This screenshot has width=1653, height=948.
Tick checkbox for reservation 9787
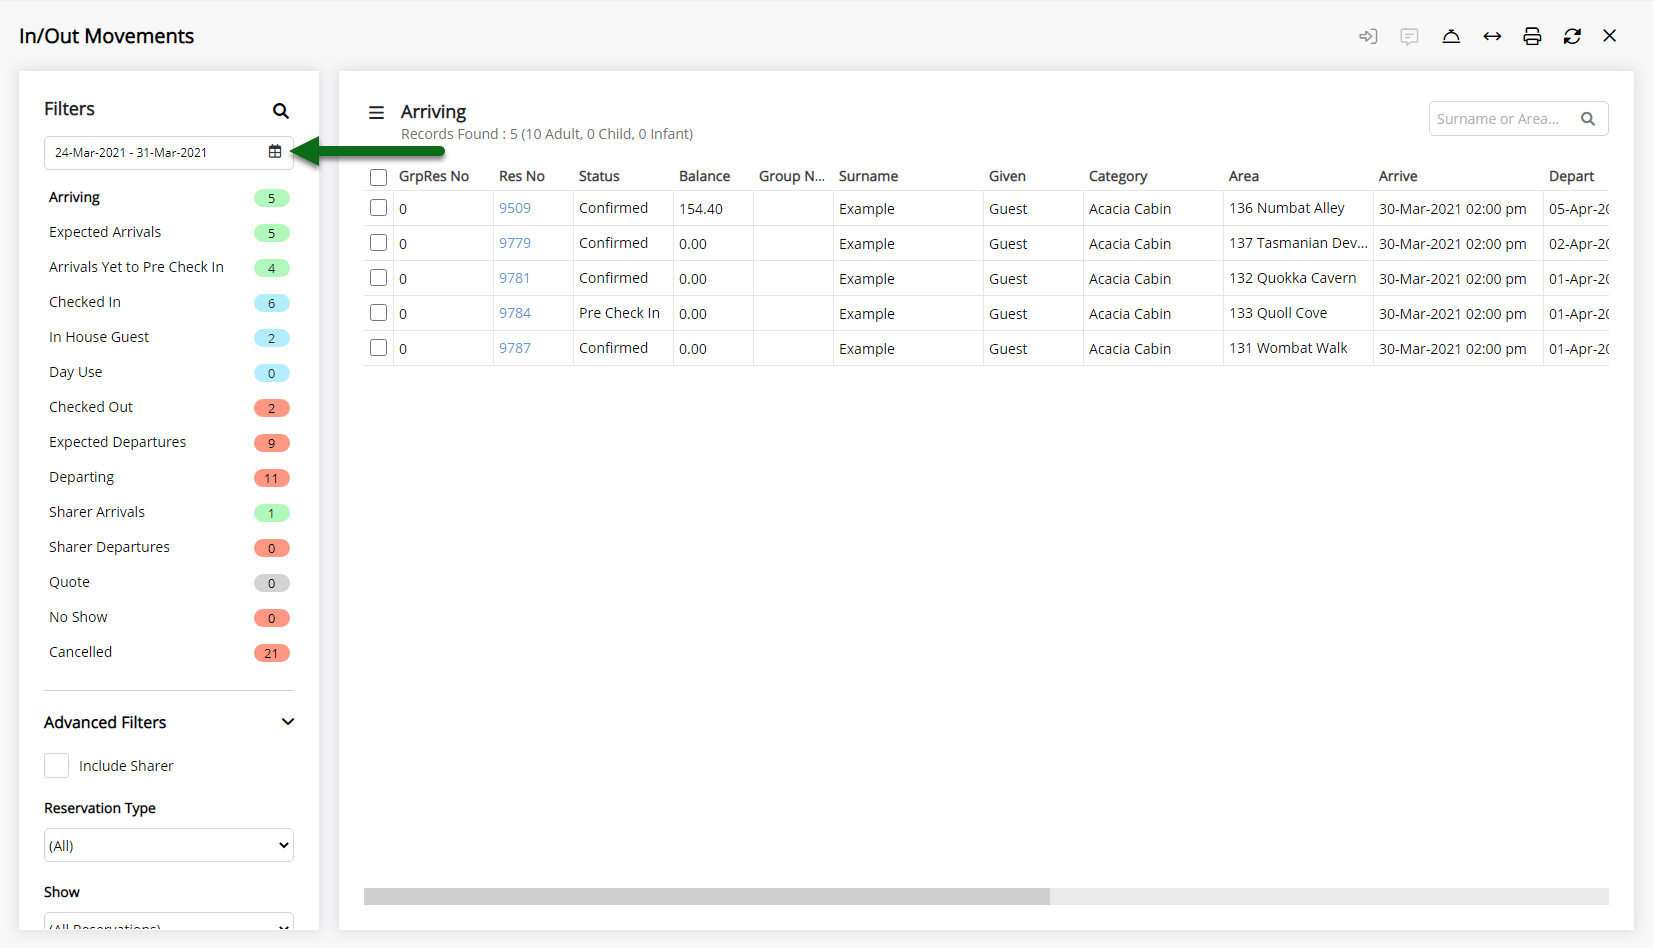pos(378,348)
